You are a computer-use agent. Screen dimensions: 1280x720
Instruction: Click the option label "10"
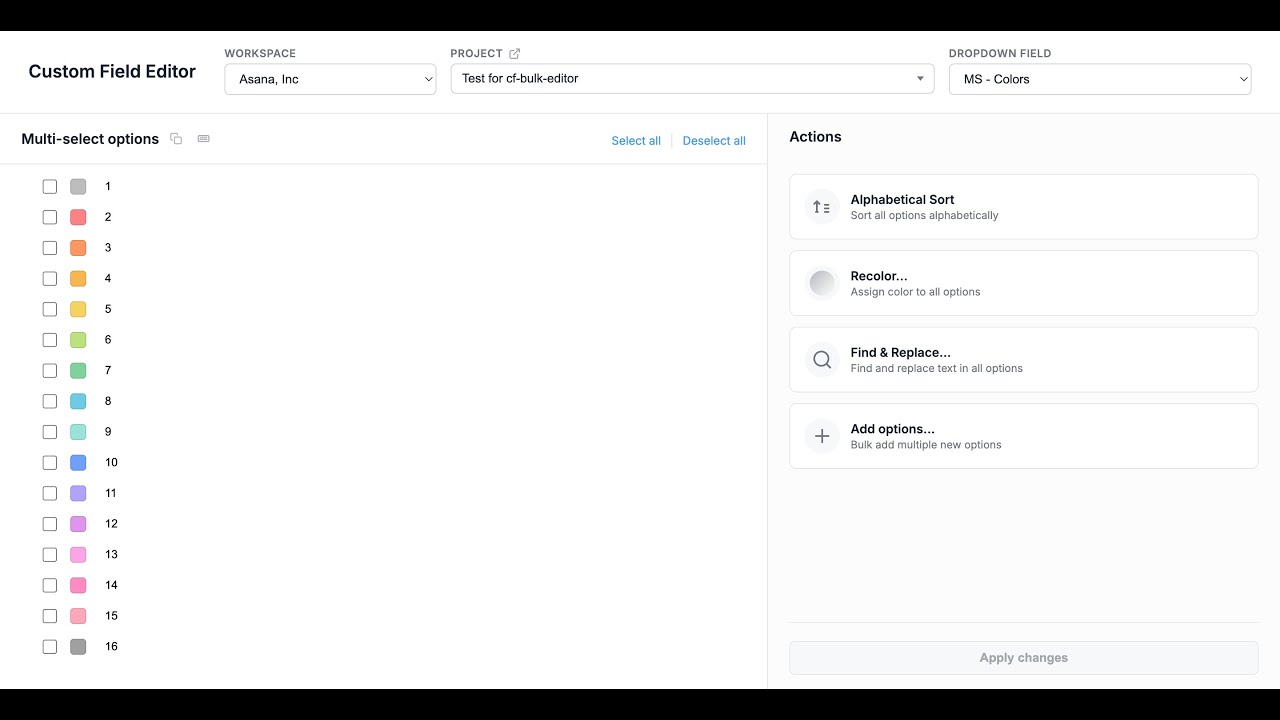(111, 463)
